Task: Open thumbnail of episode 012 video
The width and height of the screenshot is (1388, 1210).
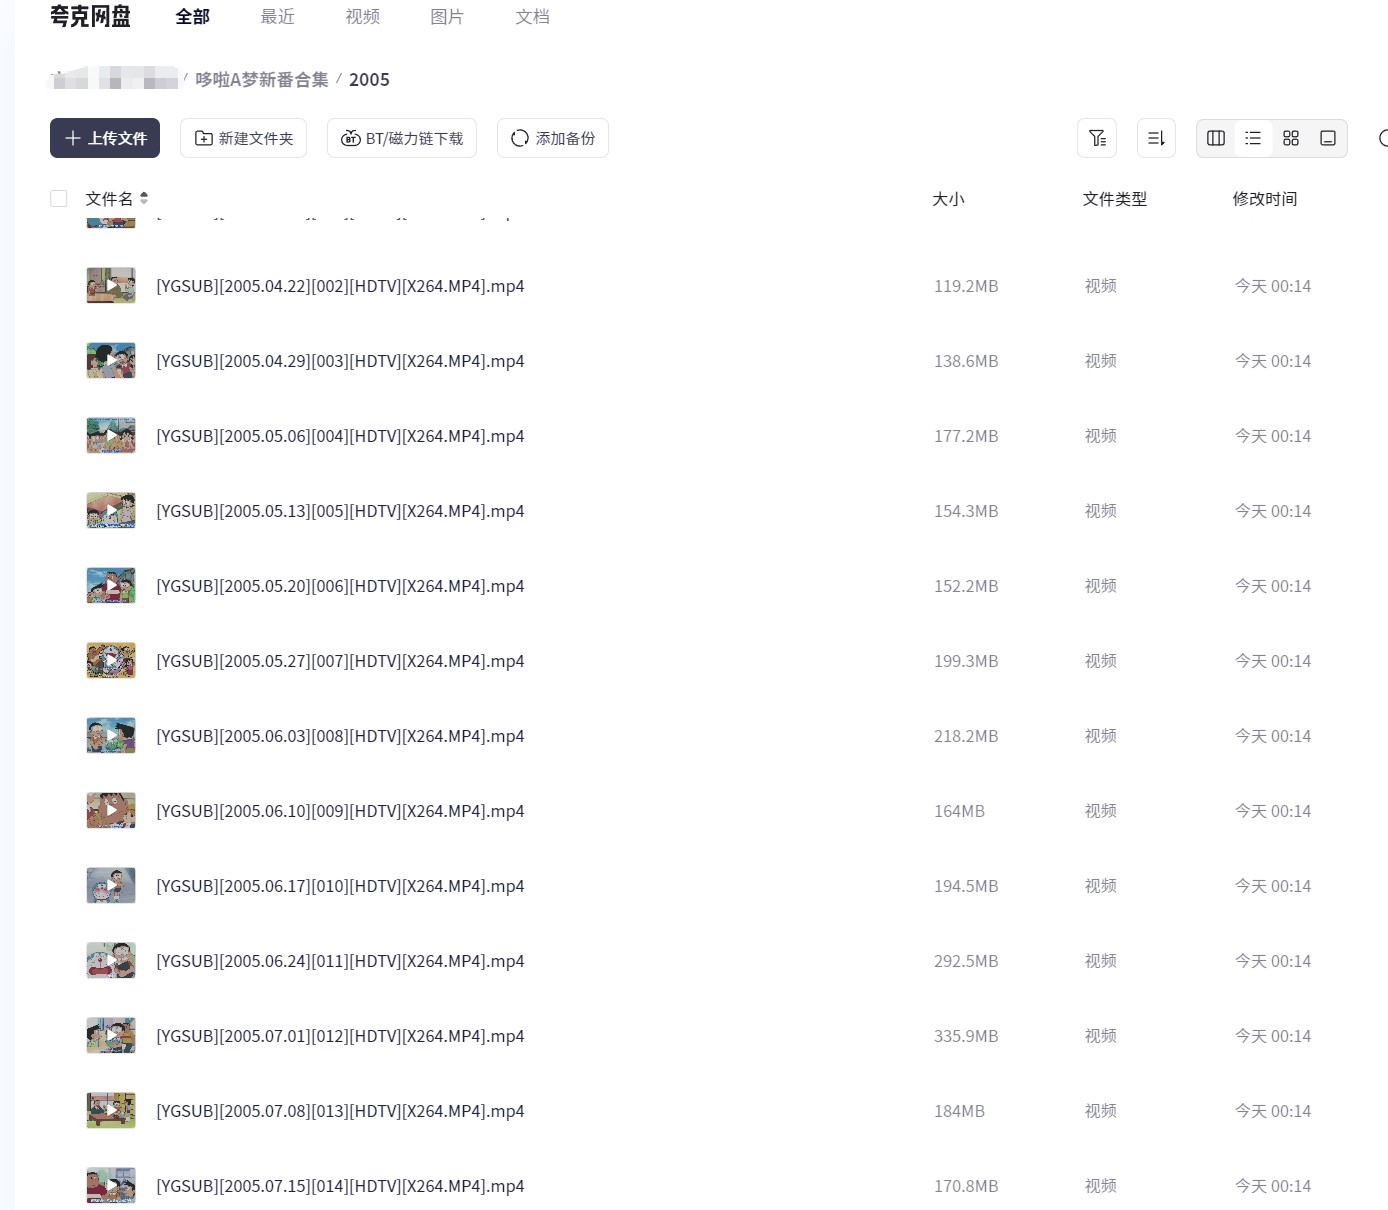Action: click(111, 1036)
